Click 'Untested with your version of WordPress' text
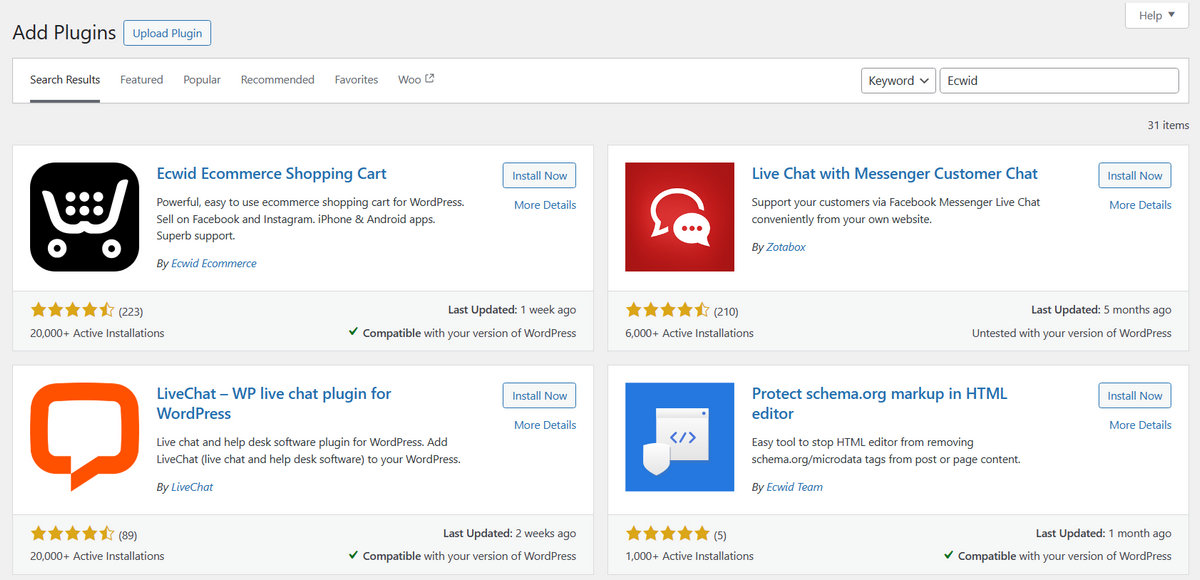This screenshot has height=580, width=1200. 1071,333
